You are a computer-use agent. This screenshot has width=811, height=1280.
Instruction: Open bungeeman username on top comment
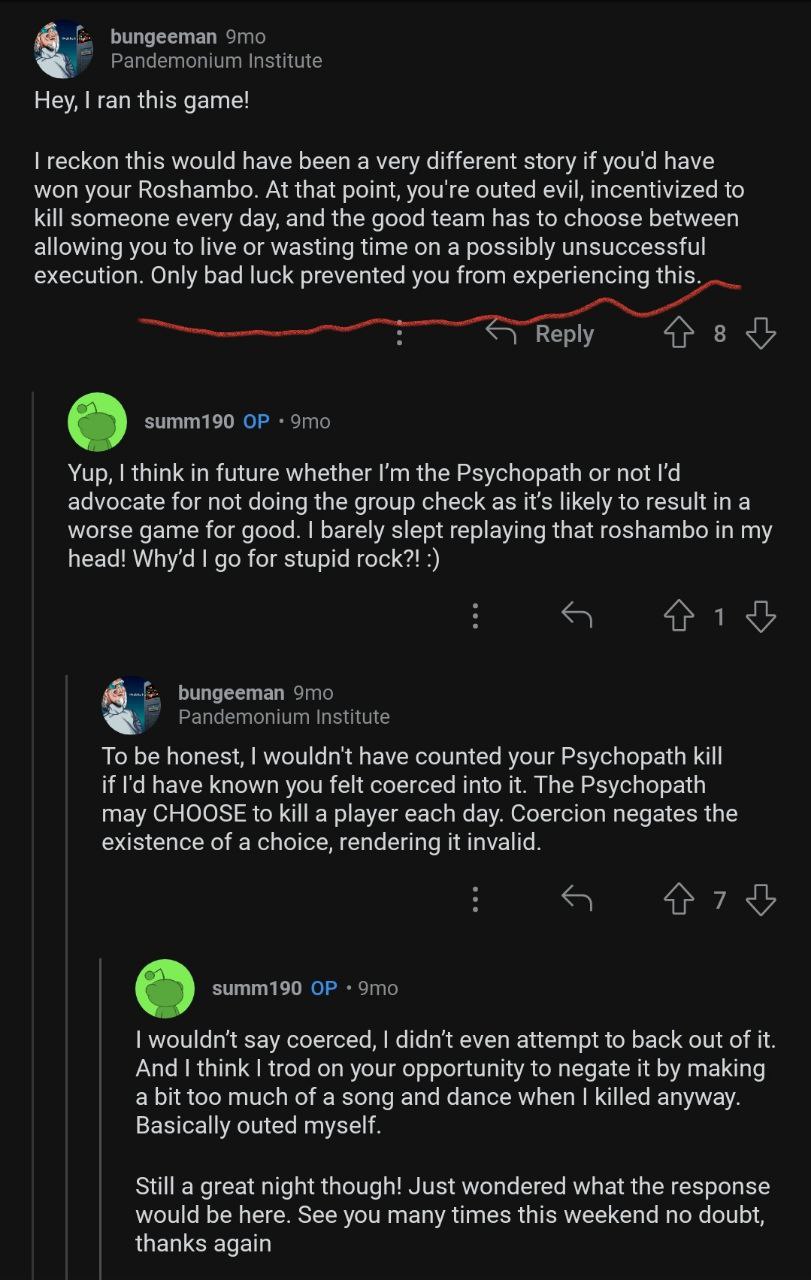(x=163, y=36)
